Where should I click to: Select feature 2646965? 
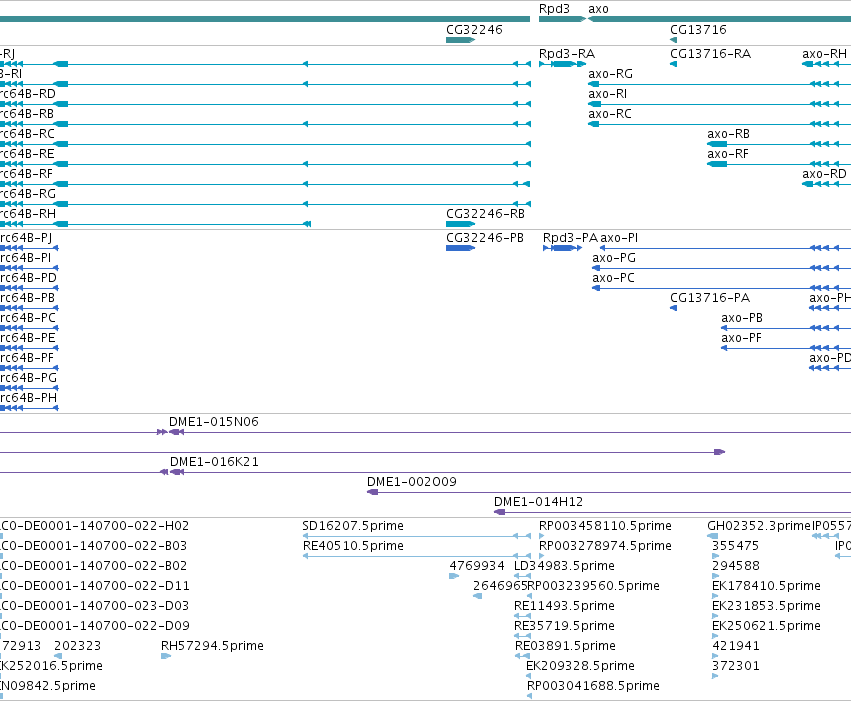tap(500, 586)
